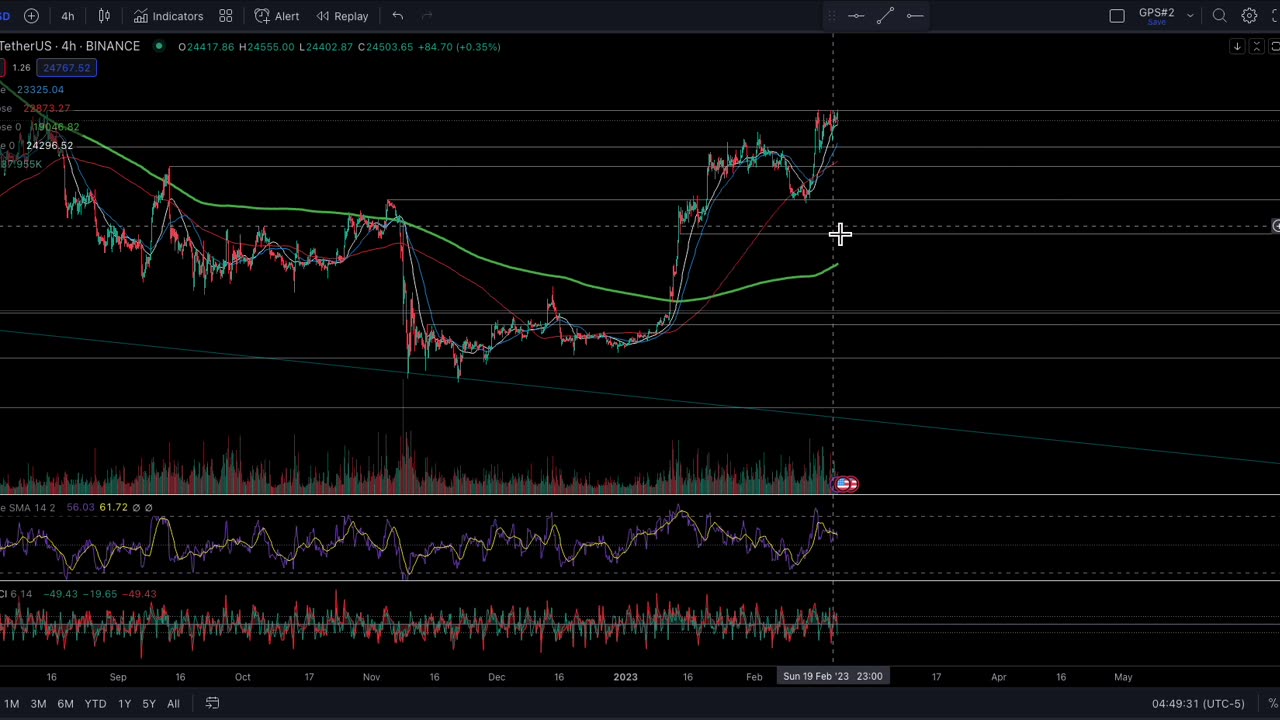This screenshot has height=720, width=1280.
Task: Click the 2023 label on time axis
Action: [625, 677]
